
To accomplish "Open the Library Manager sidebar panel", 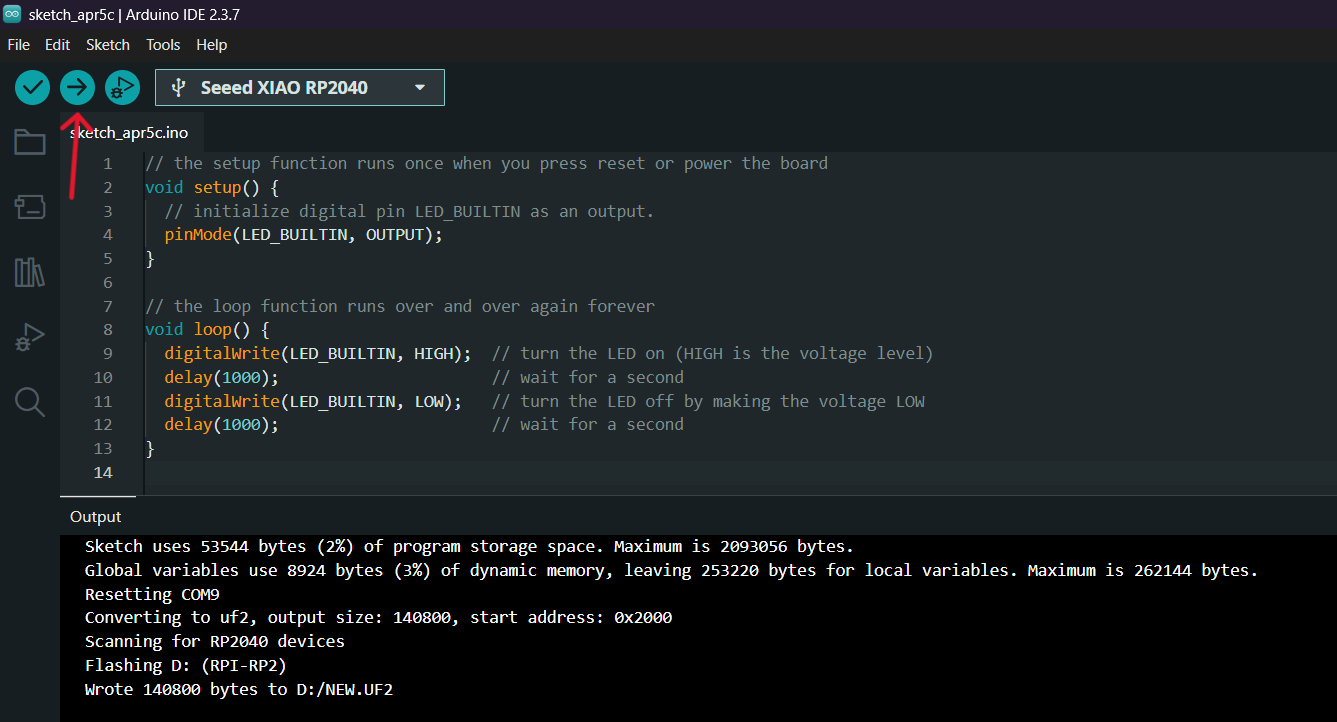I will (30, 272).
